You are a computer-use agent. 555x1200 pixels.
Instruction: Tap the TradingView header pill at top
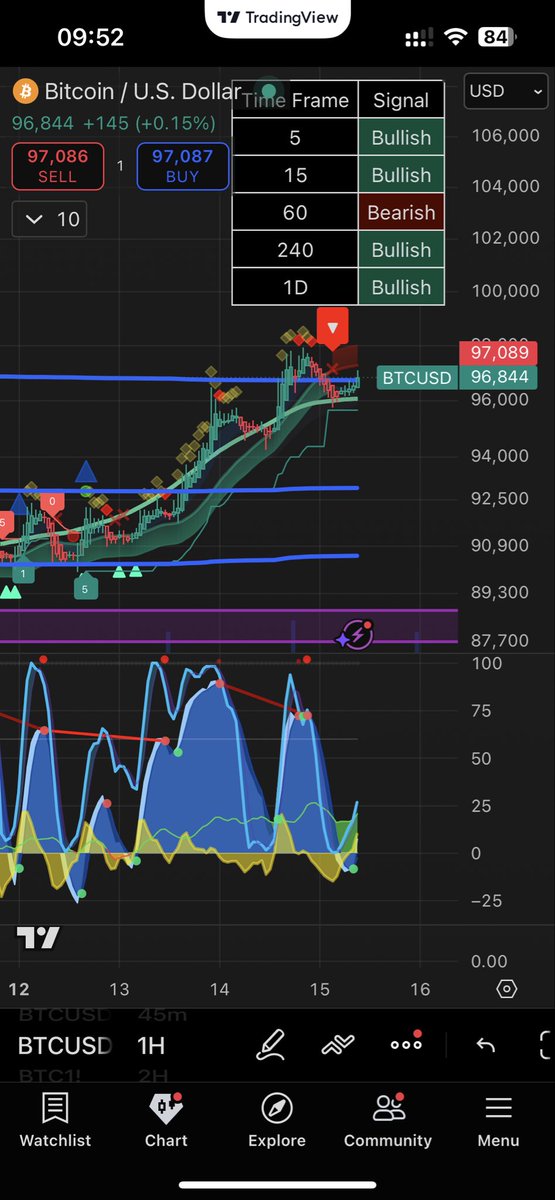click(x=279, y=17)
